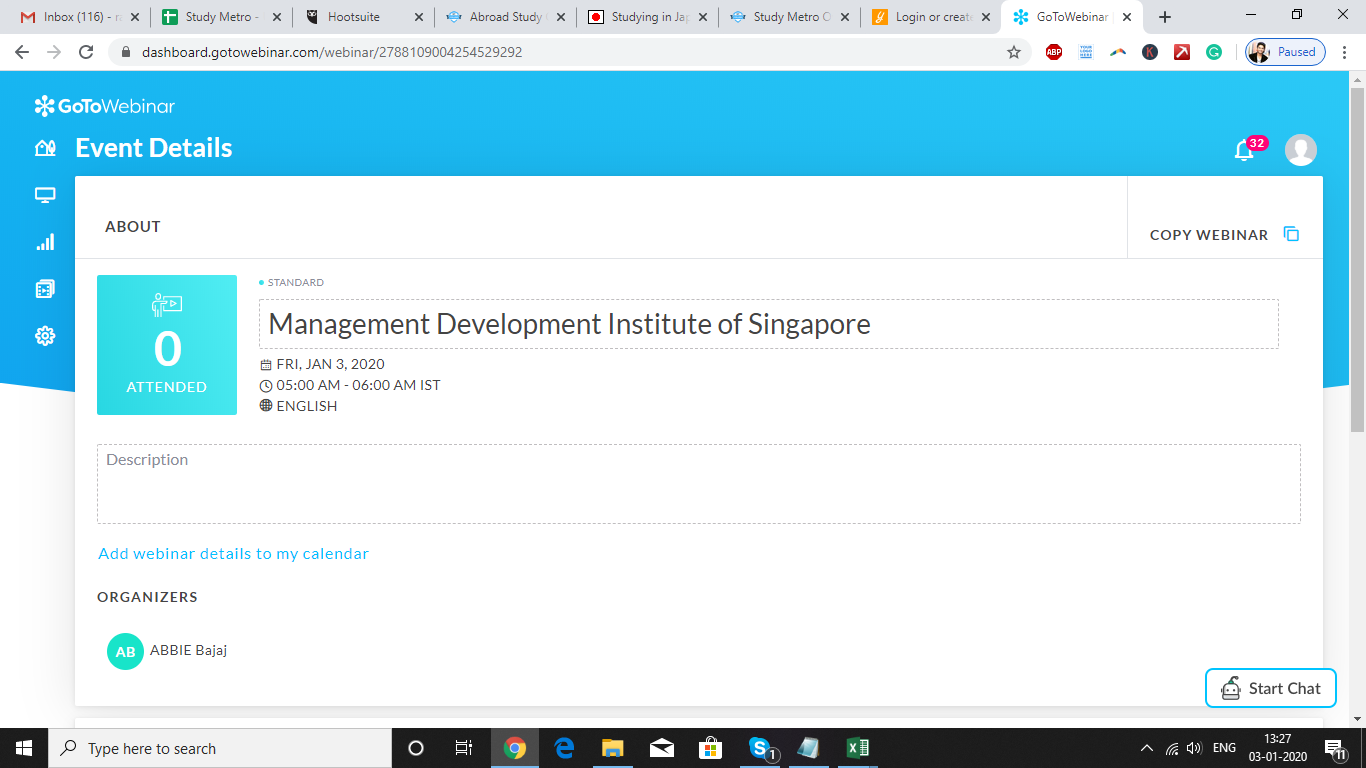
Task: Open Settings gear icon in sidebar
Action: point(45,336)
